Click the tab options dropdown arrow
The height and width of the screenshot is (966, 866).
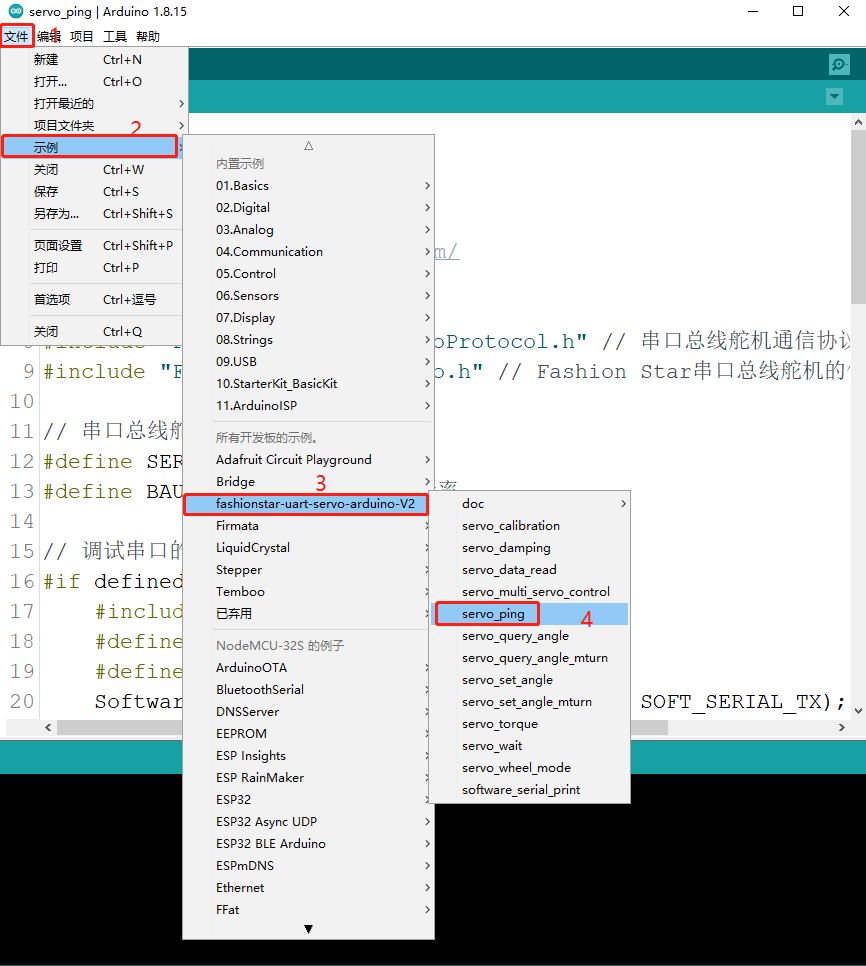(x=834, y=97)
